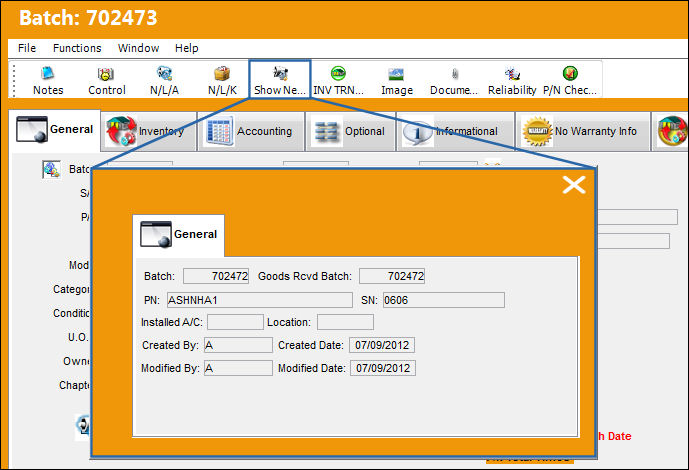Click the Created Date field

pyautogui.click(x=382, y=345)
